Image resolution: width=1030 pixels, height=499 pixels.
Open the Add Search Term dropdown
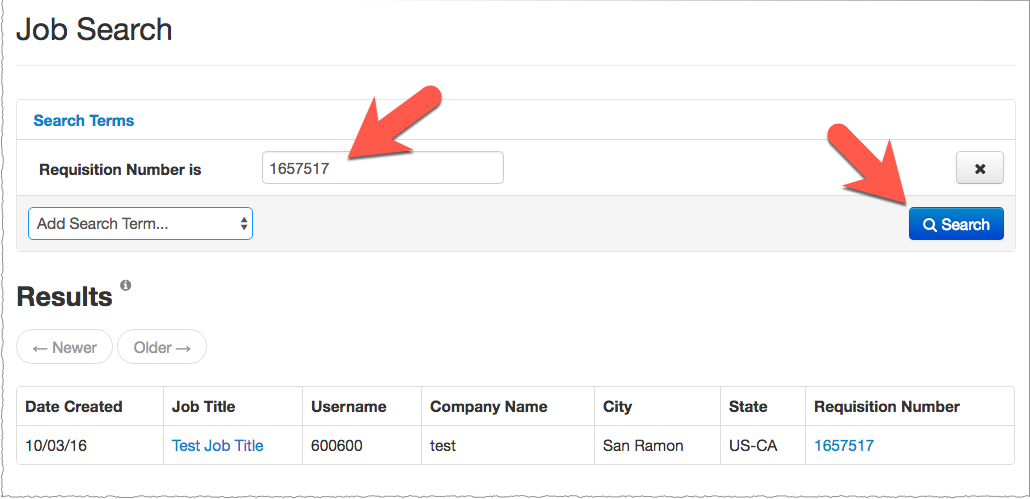pyautogui.click(x=140, y=224)
